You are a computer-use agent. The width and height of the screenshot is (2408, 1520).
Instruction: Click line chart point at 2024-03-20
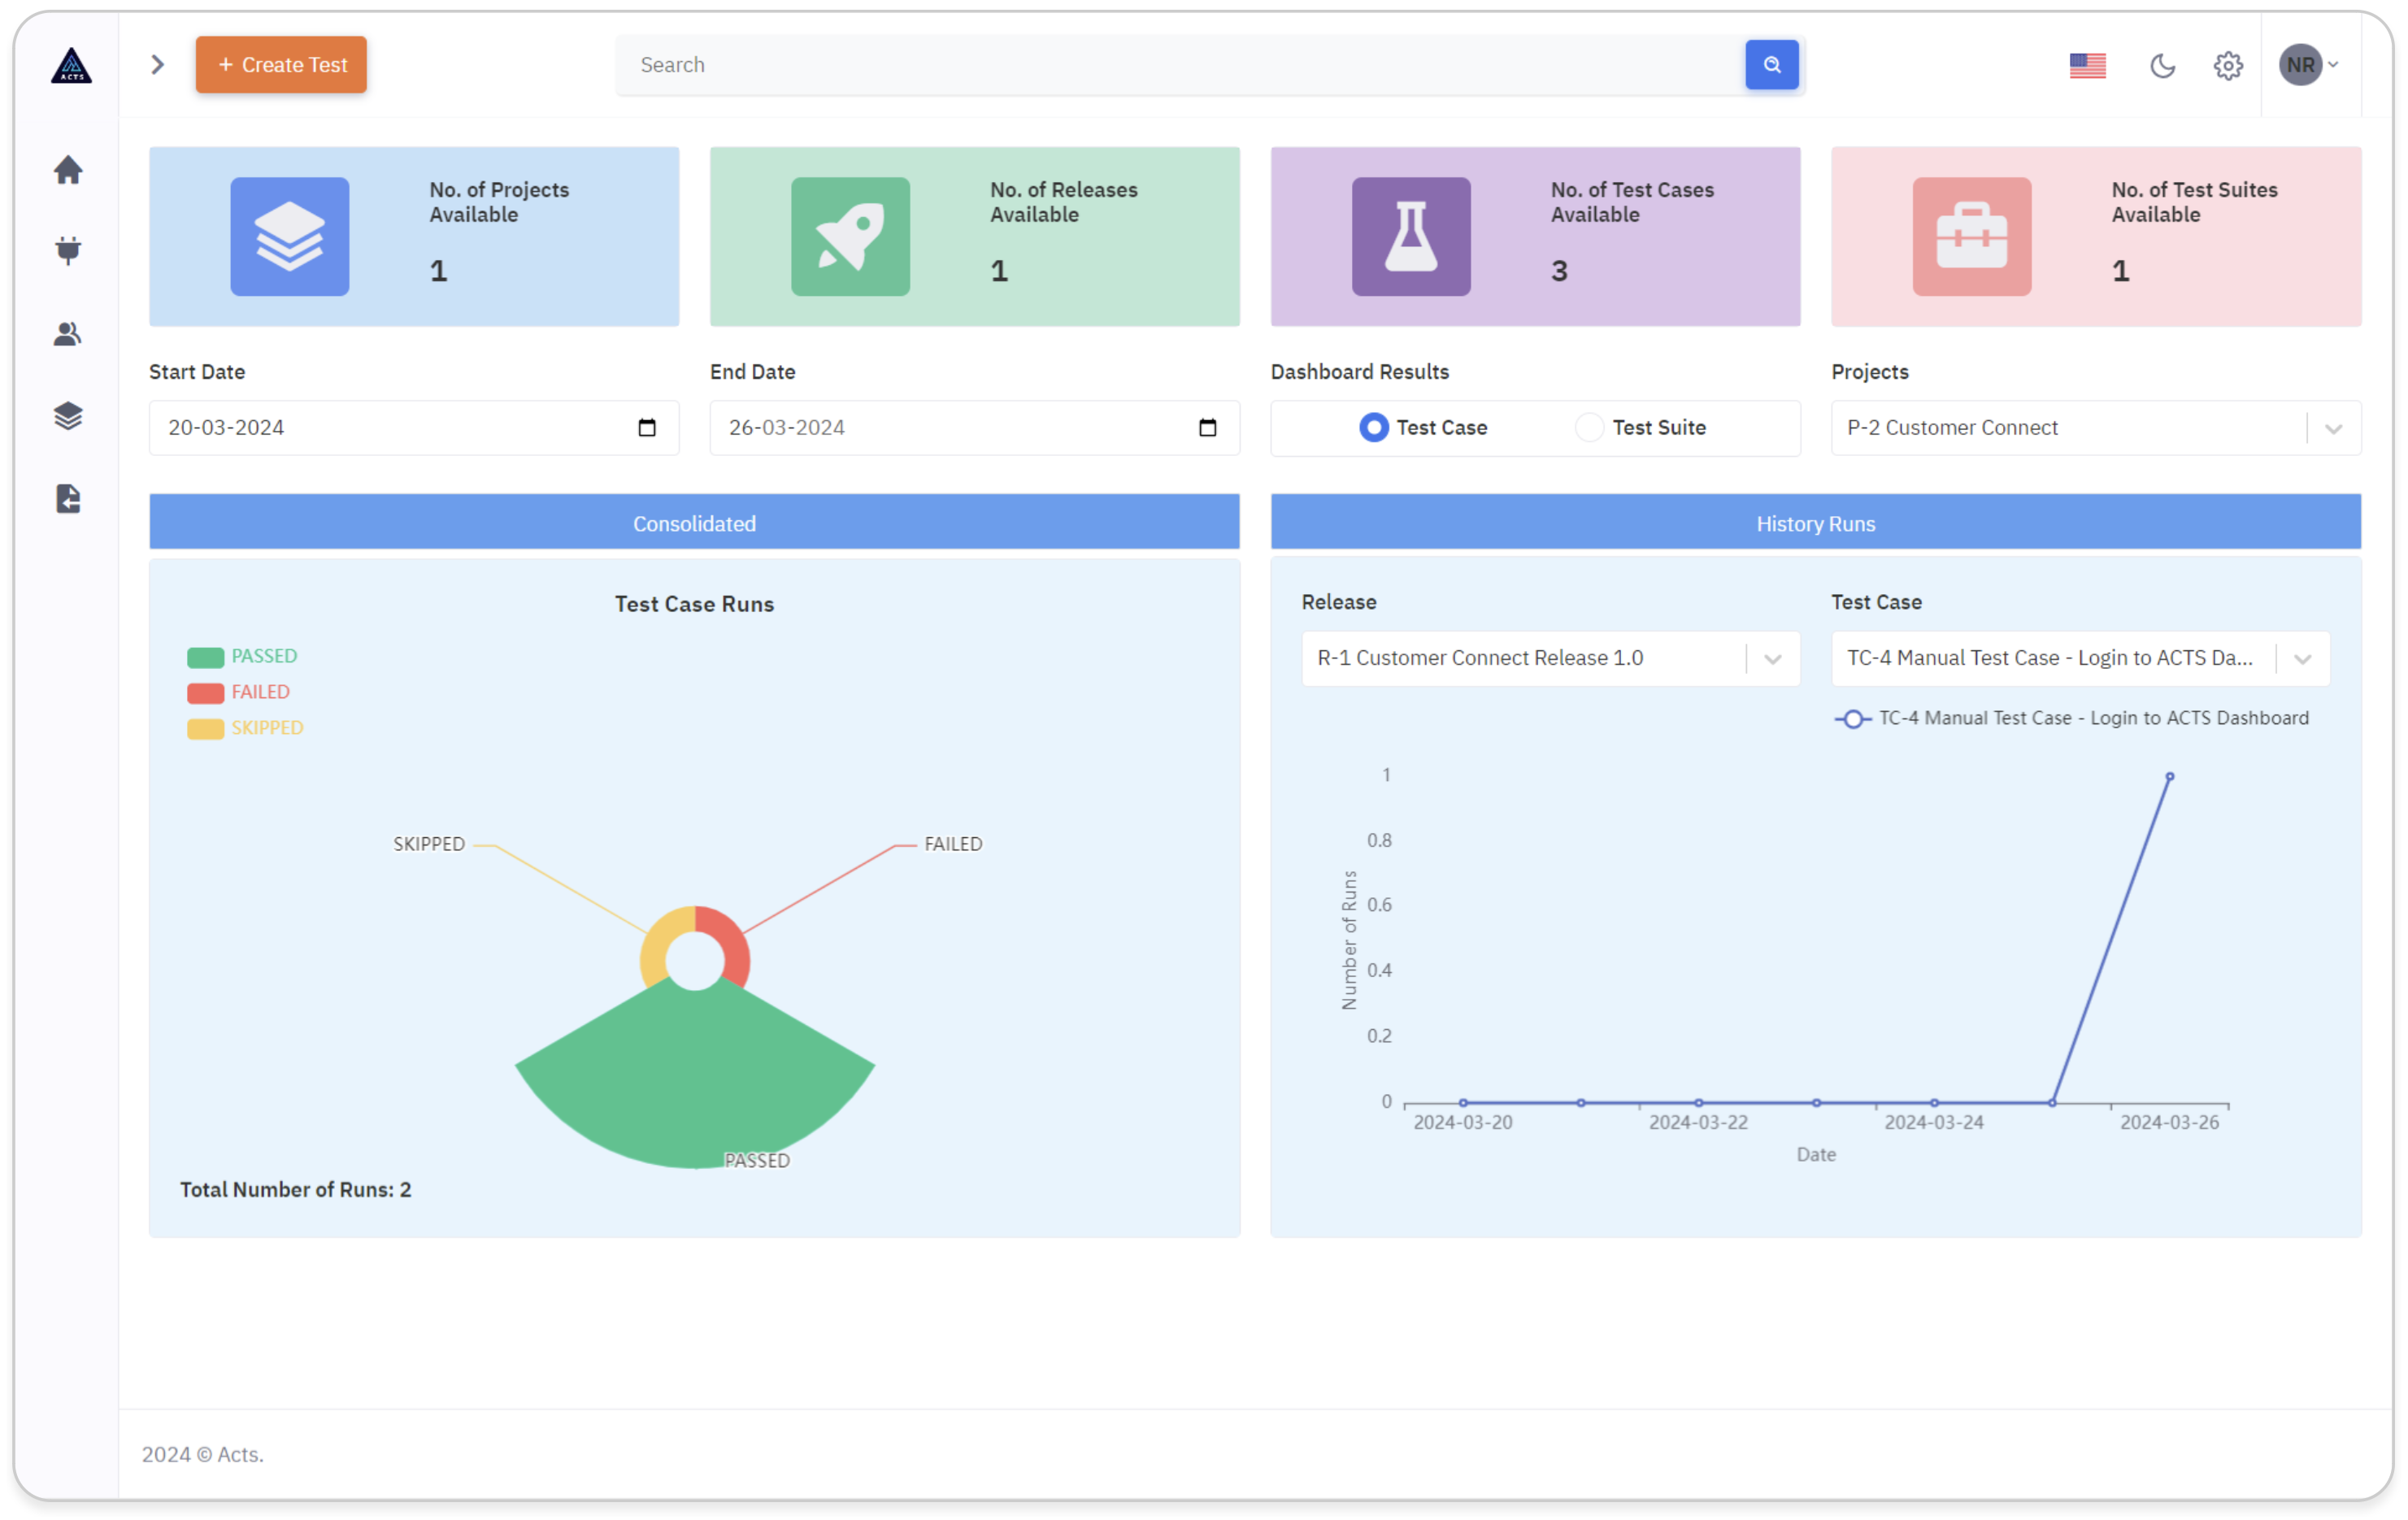(x=1463, y=1102)
